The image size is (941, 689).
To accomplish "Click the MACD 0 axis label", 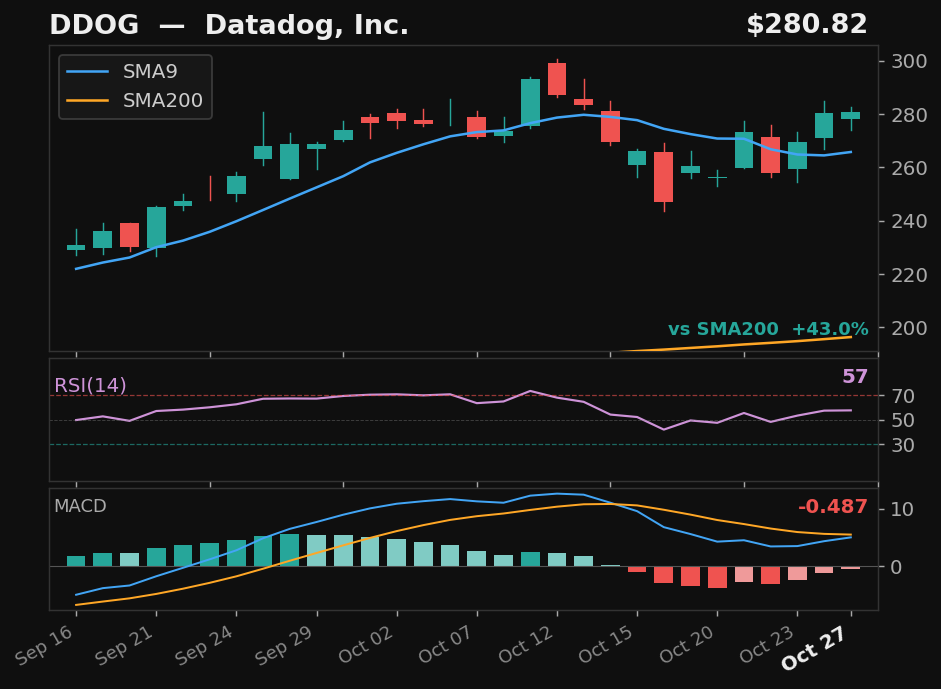I will (x=897, y=567).
